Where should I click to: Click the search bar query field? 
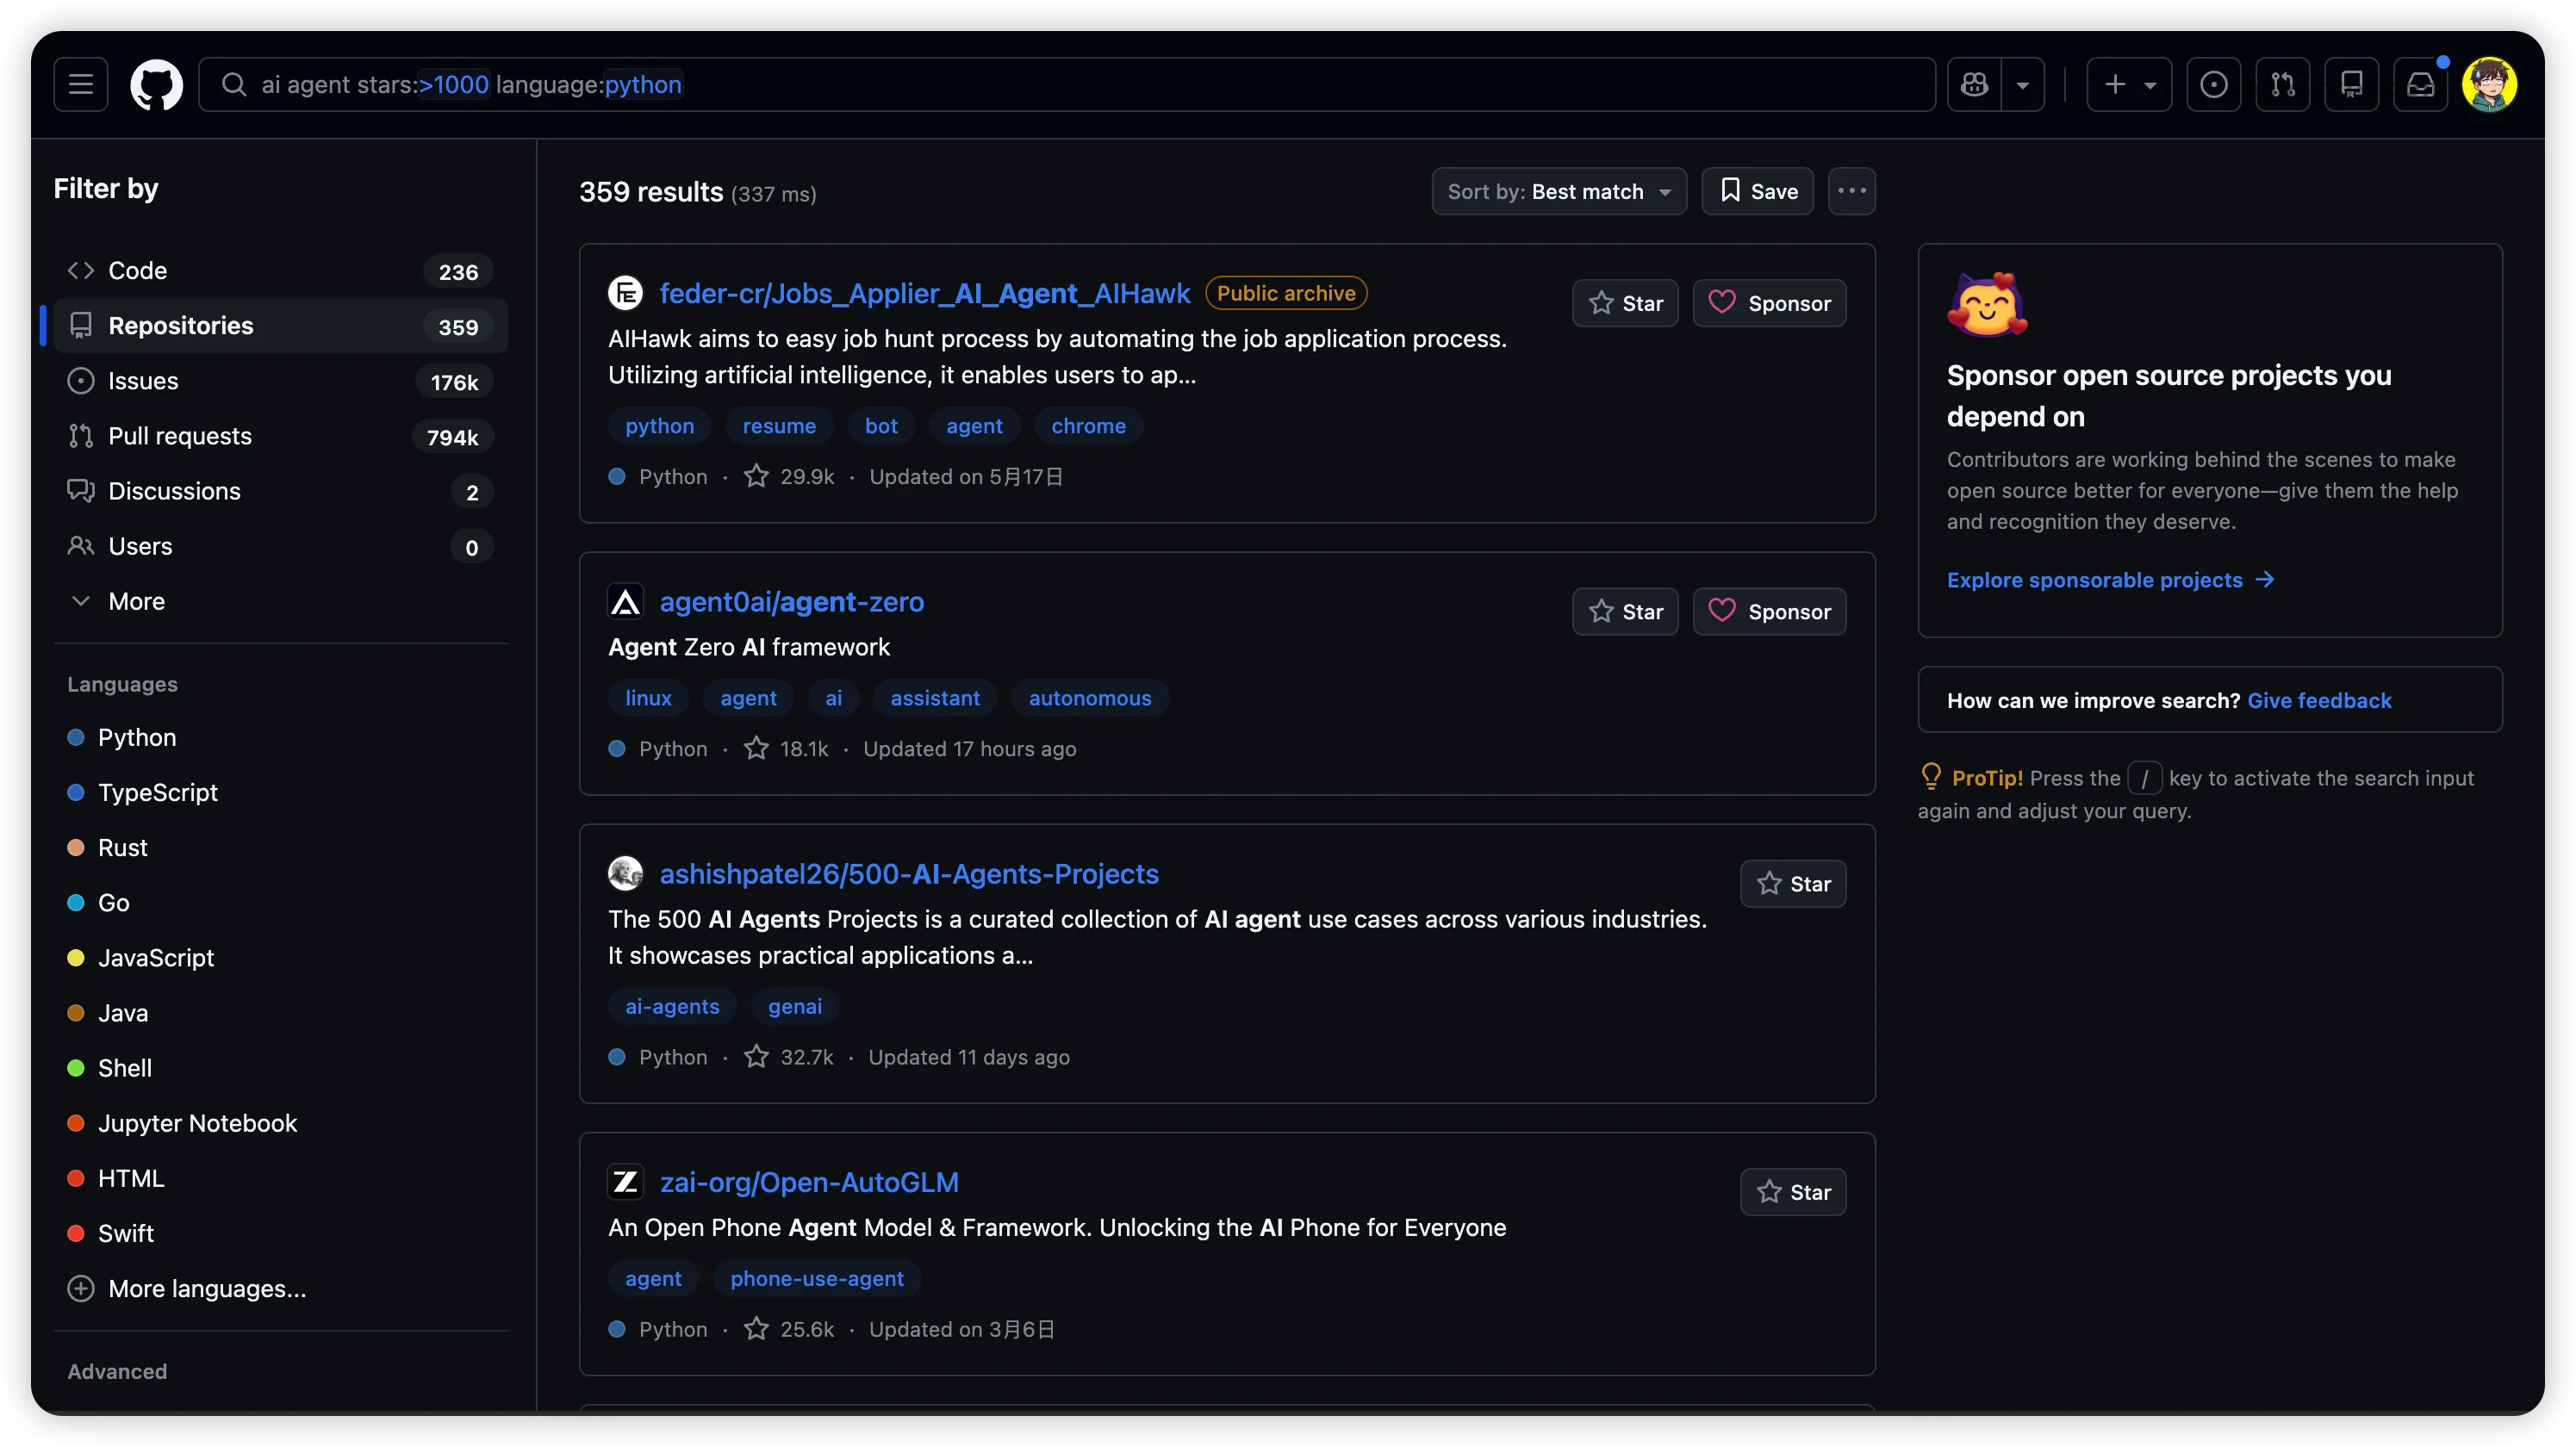1067,84
